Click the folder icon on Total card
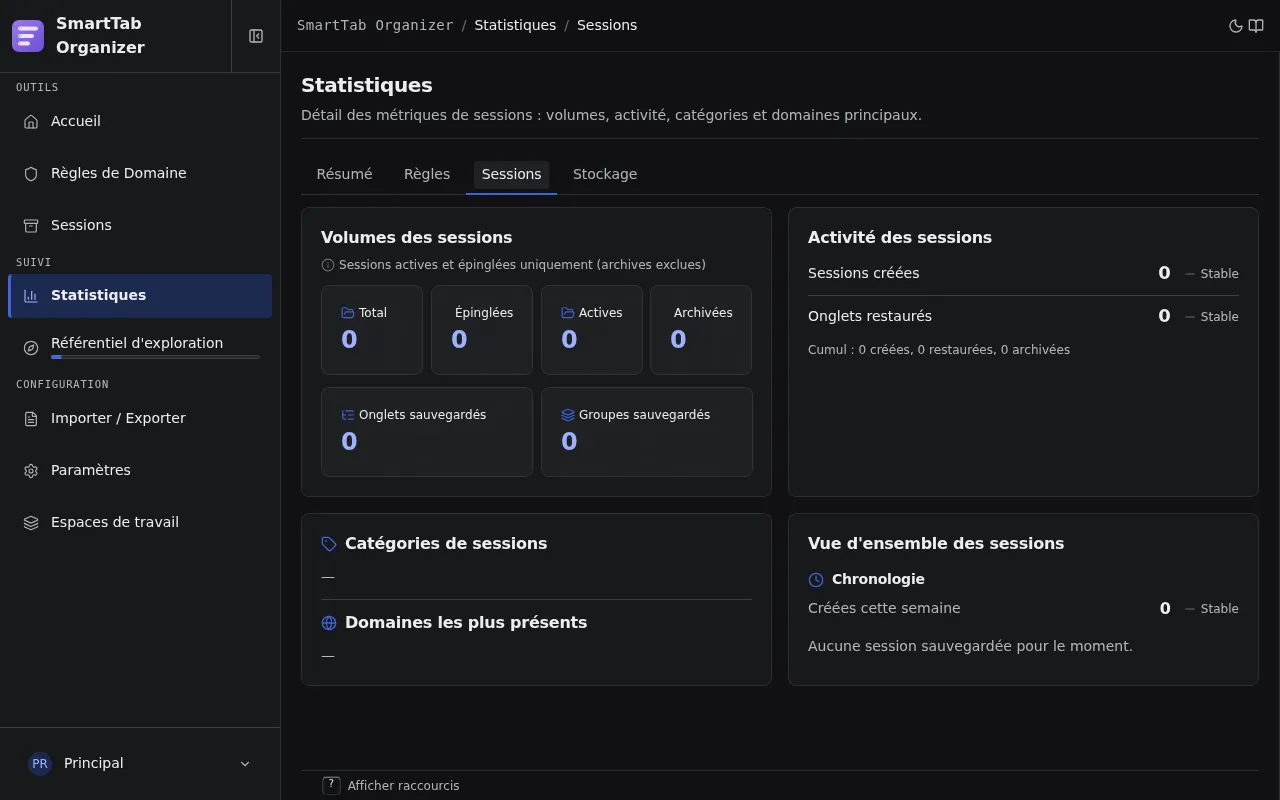Screen dimensions: 1280x800 (348, 313)
